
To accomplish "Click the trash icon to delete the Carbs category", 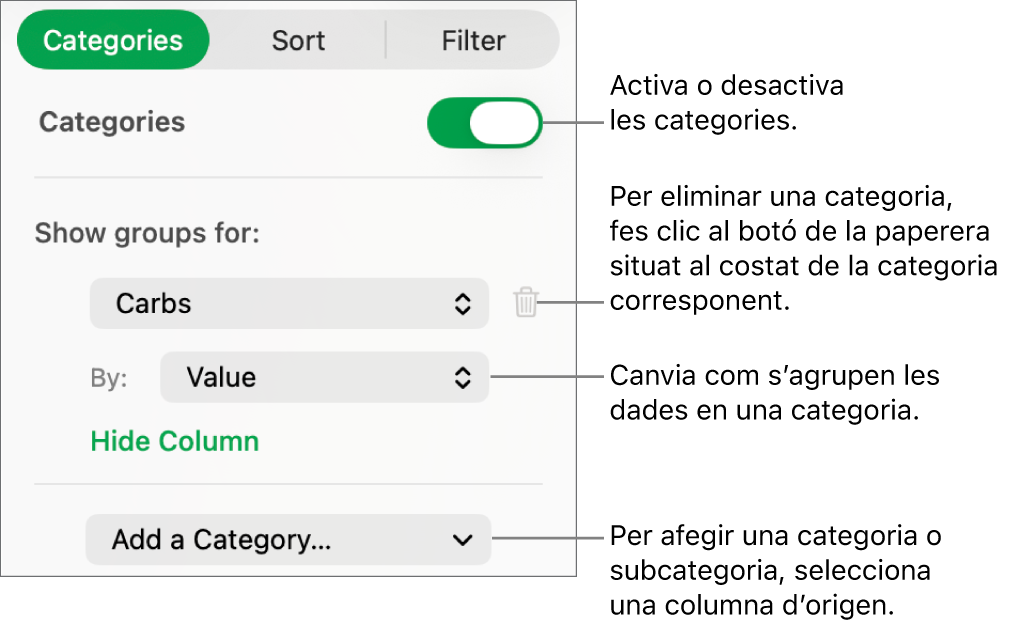I will tap(525, 303).
